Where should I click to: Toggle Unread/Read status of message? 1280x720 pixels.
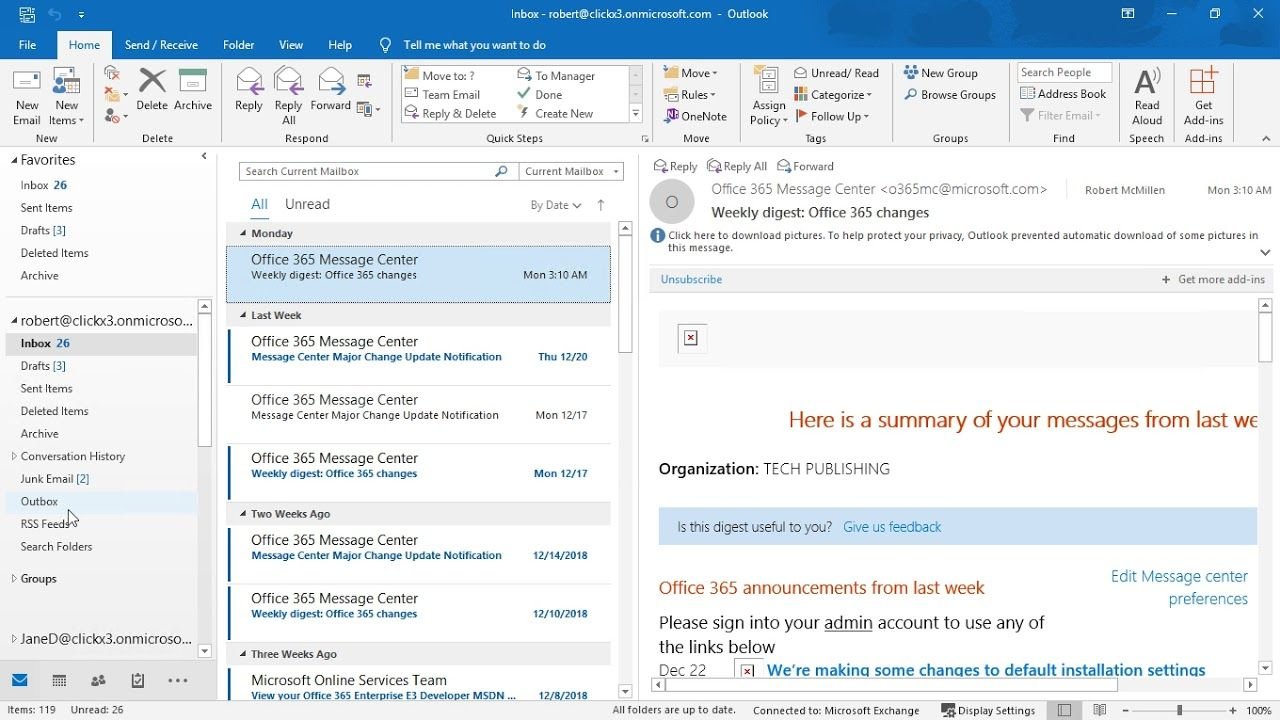tap(836, 73)
